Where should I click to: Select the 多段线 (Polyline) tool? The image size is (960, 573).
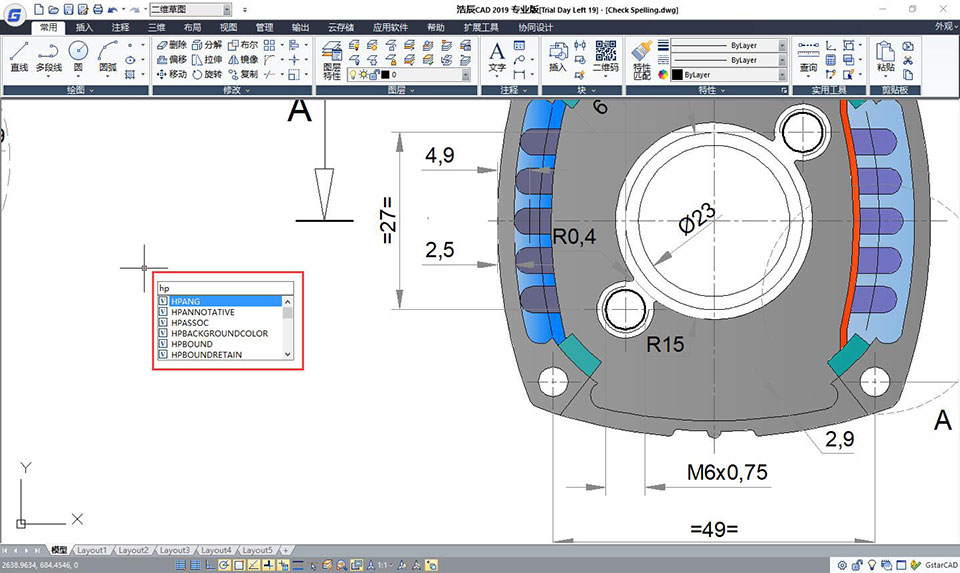[x=48, y=56]
